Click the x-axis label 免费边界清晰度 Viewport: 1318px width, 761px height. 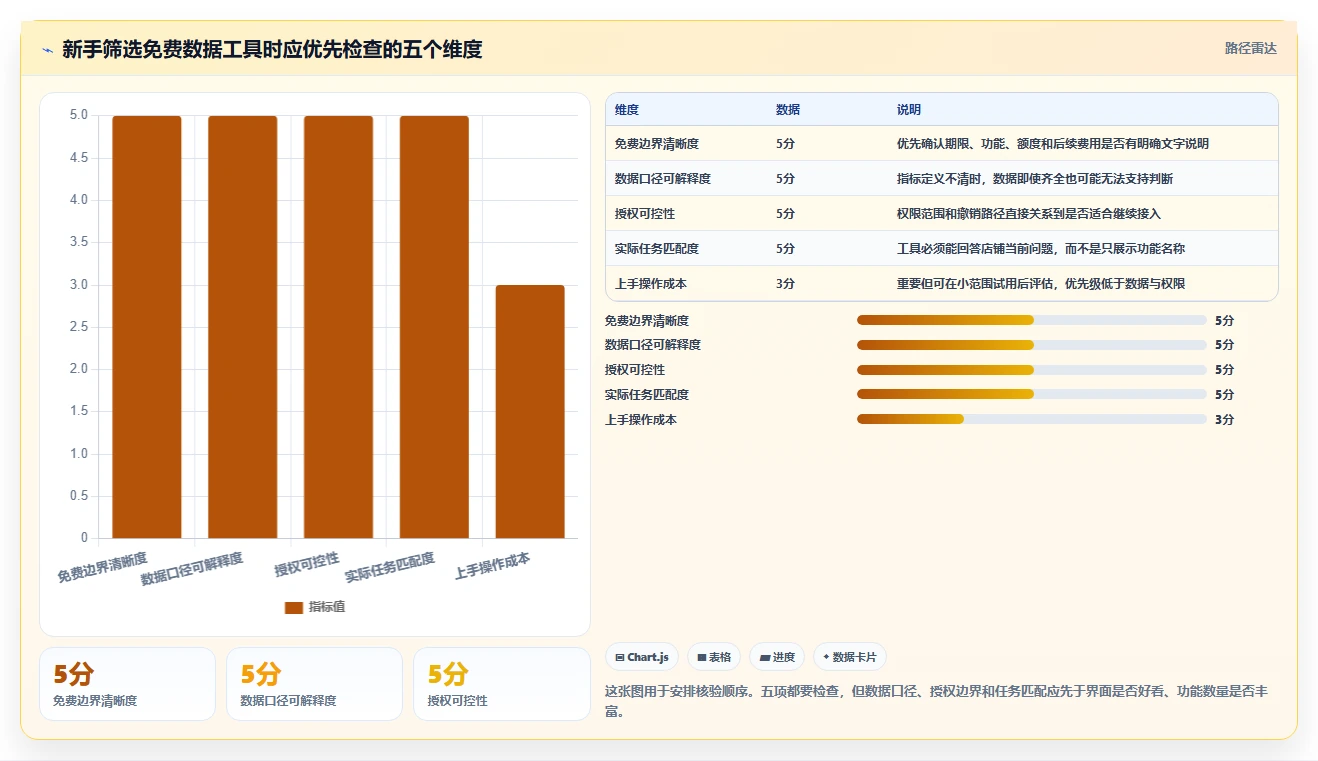click(x=102, y=567)
